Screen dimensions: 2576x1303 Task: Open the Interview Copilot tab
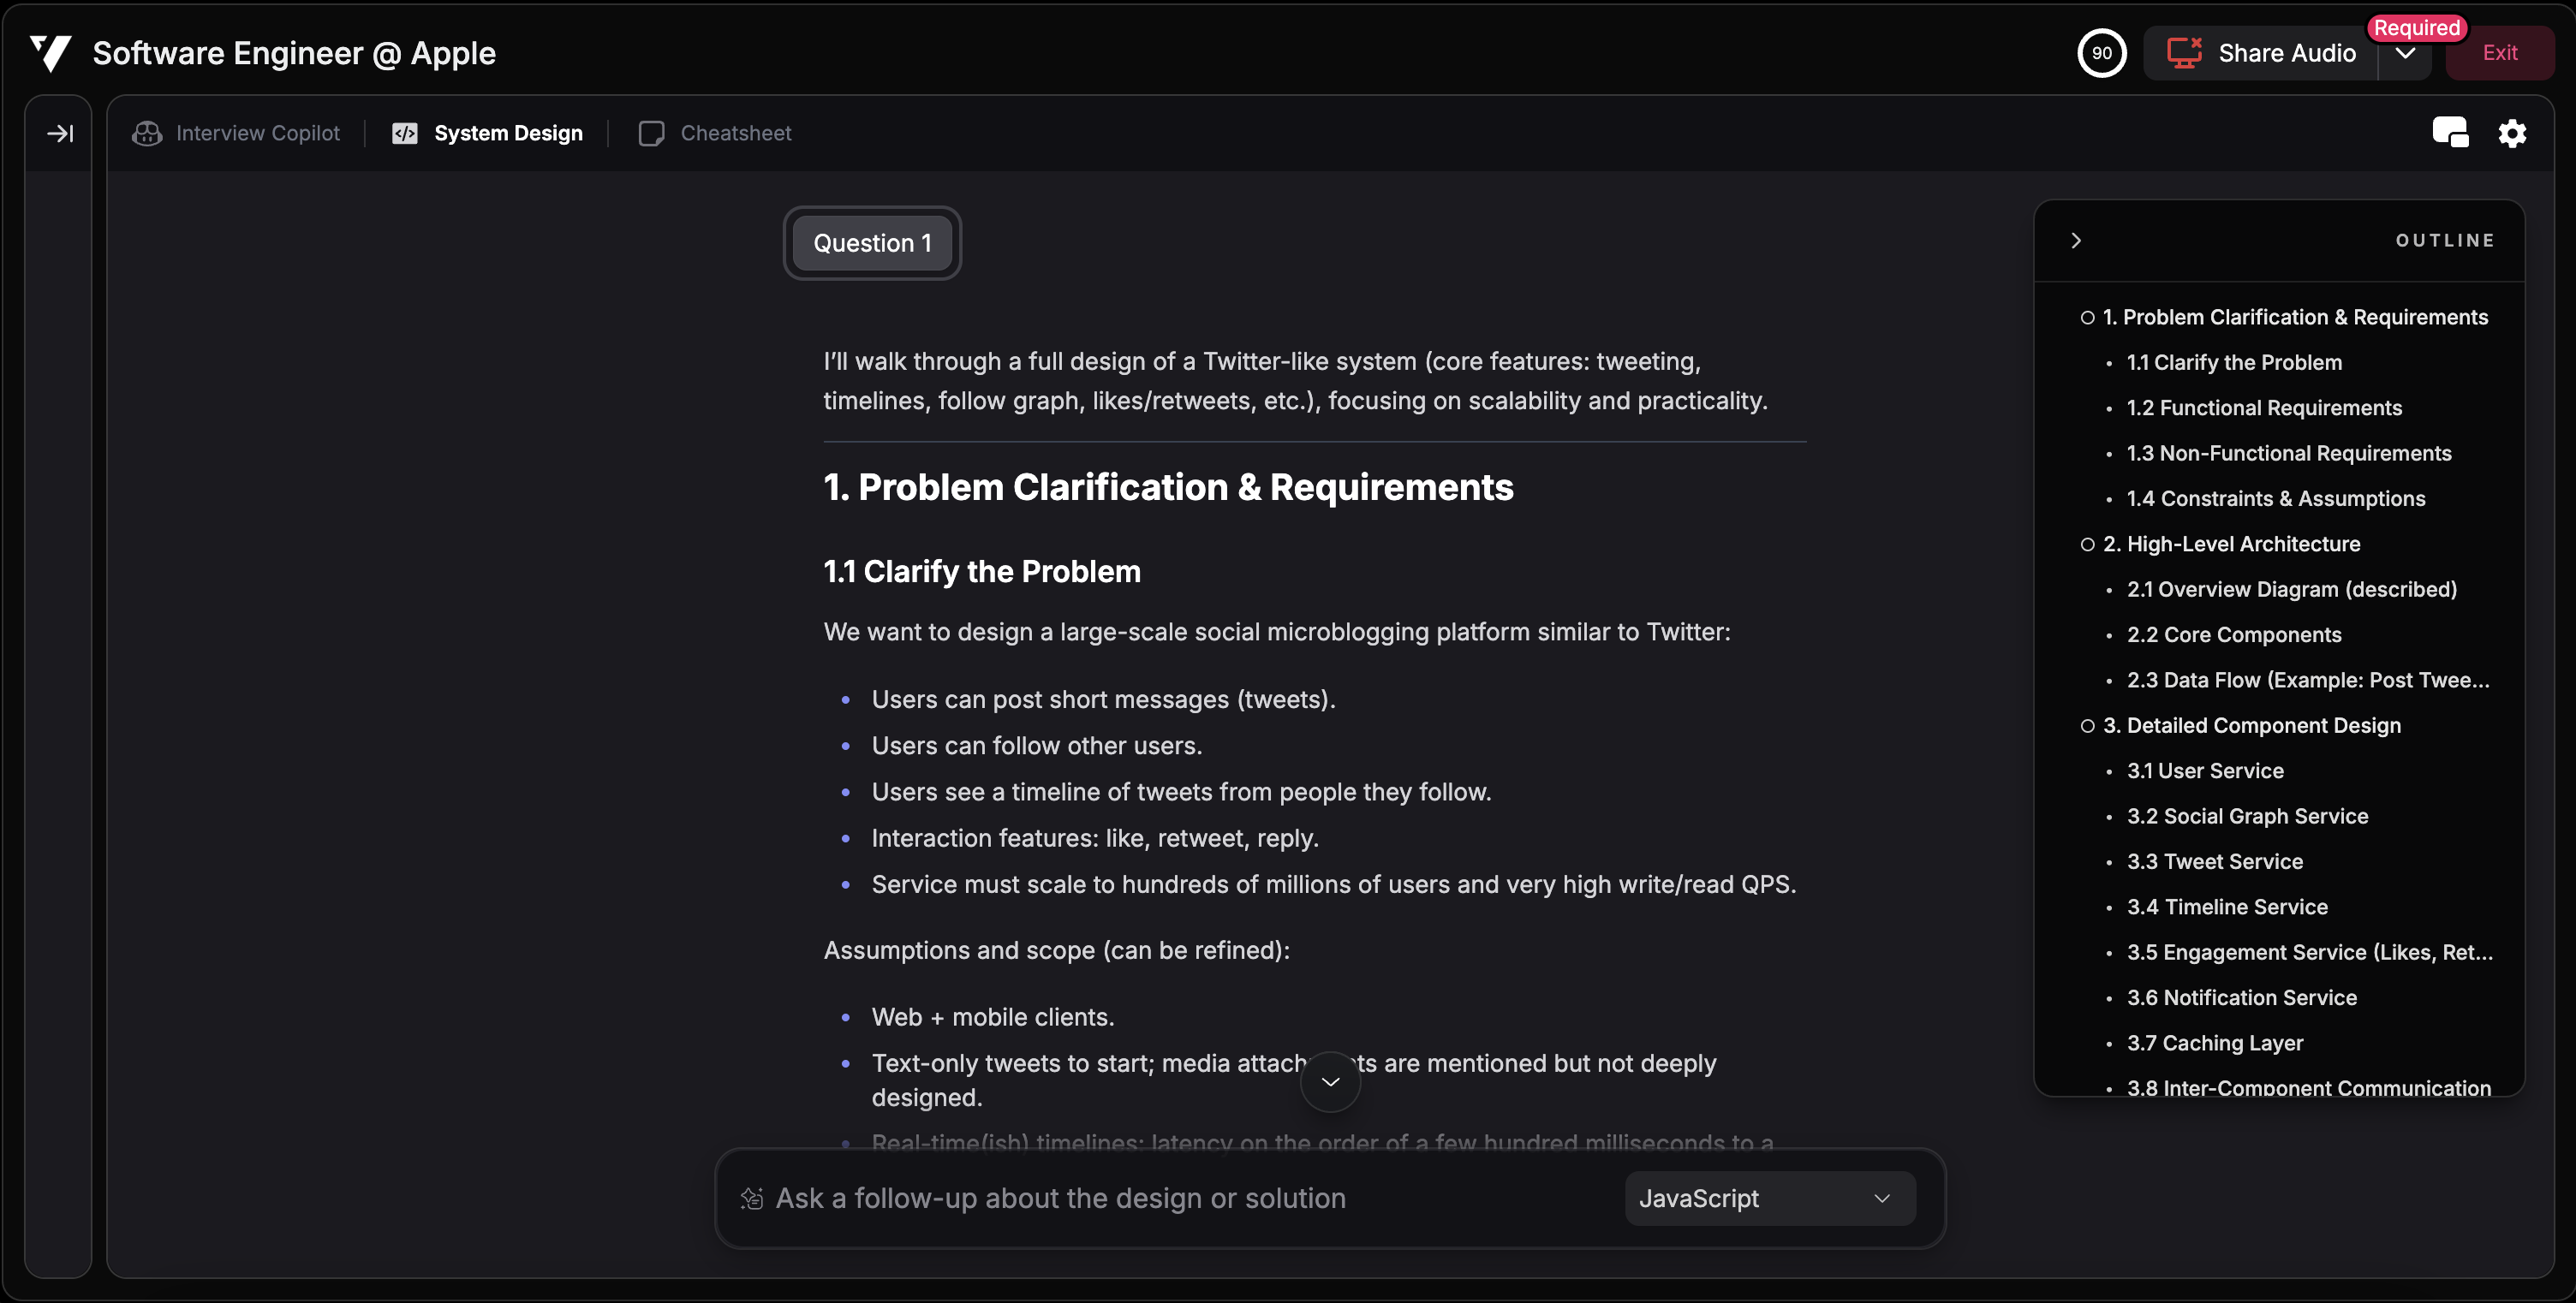[237, 133]
